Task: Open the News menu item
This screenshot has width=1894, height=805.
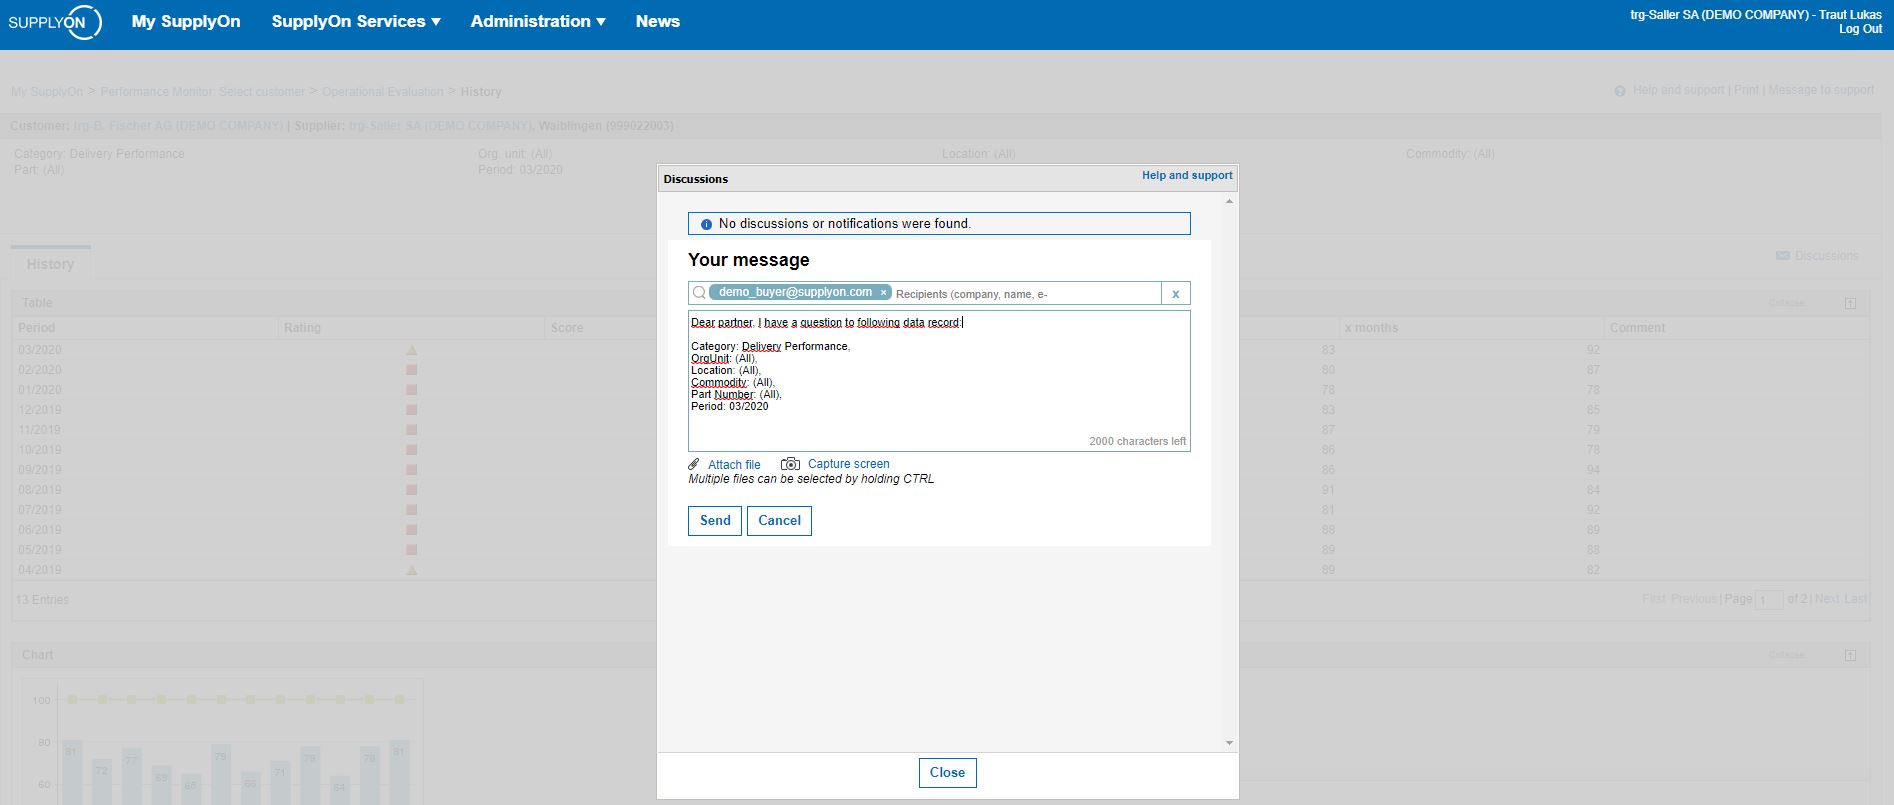Action: click(x=657, y=21)
